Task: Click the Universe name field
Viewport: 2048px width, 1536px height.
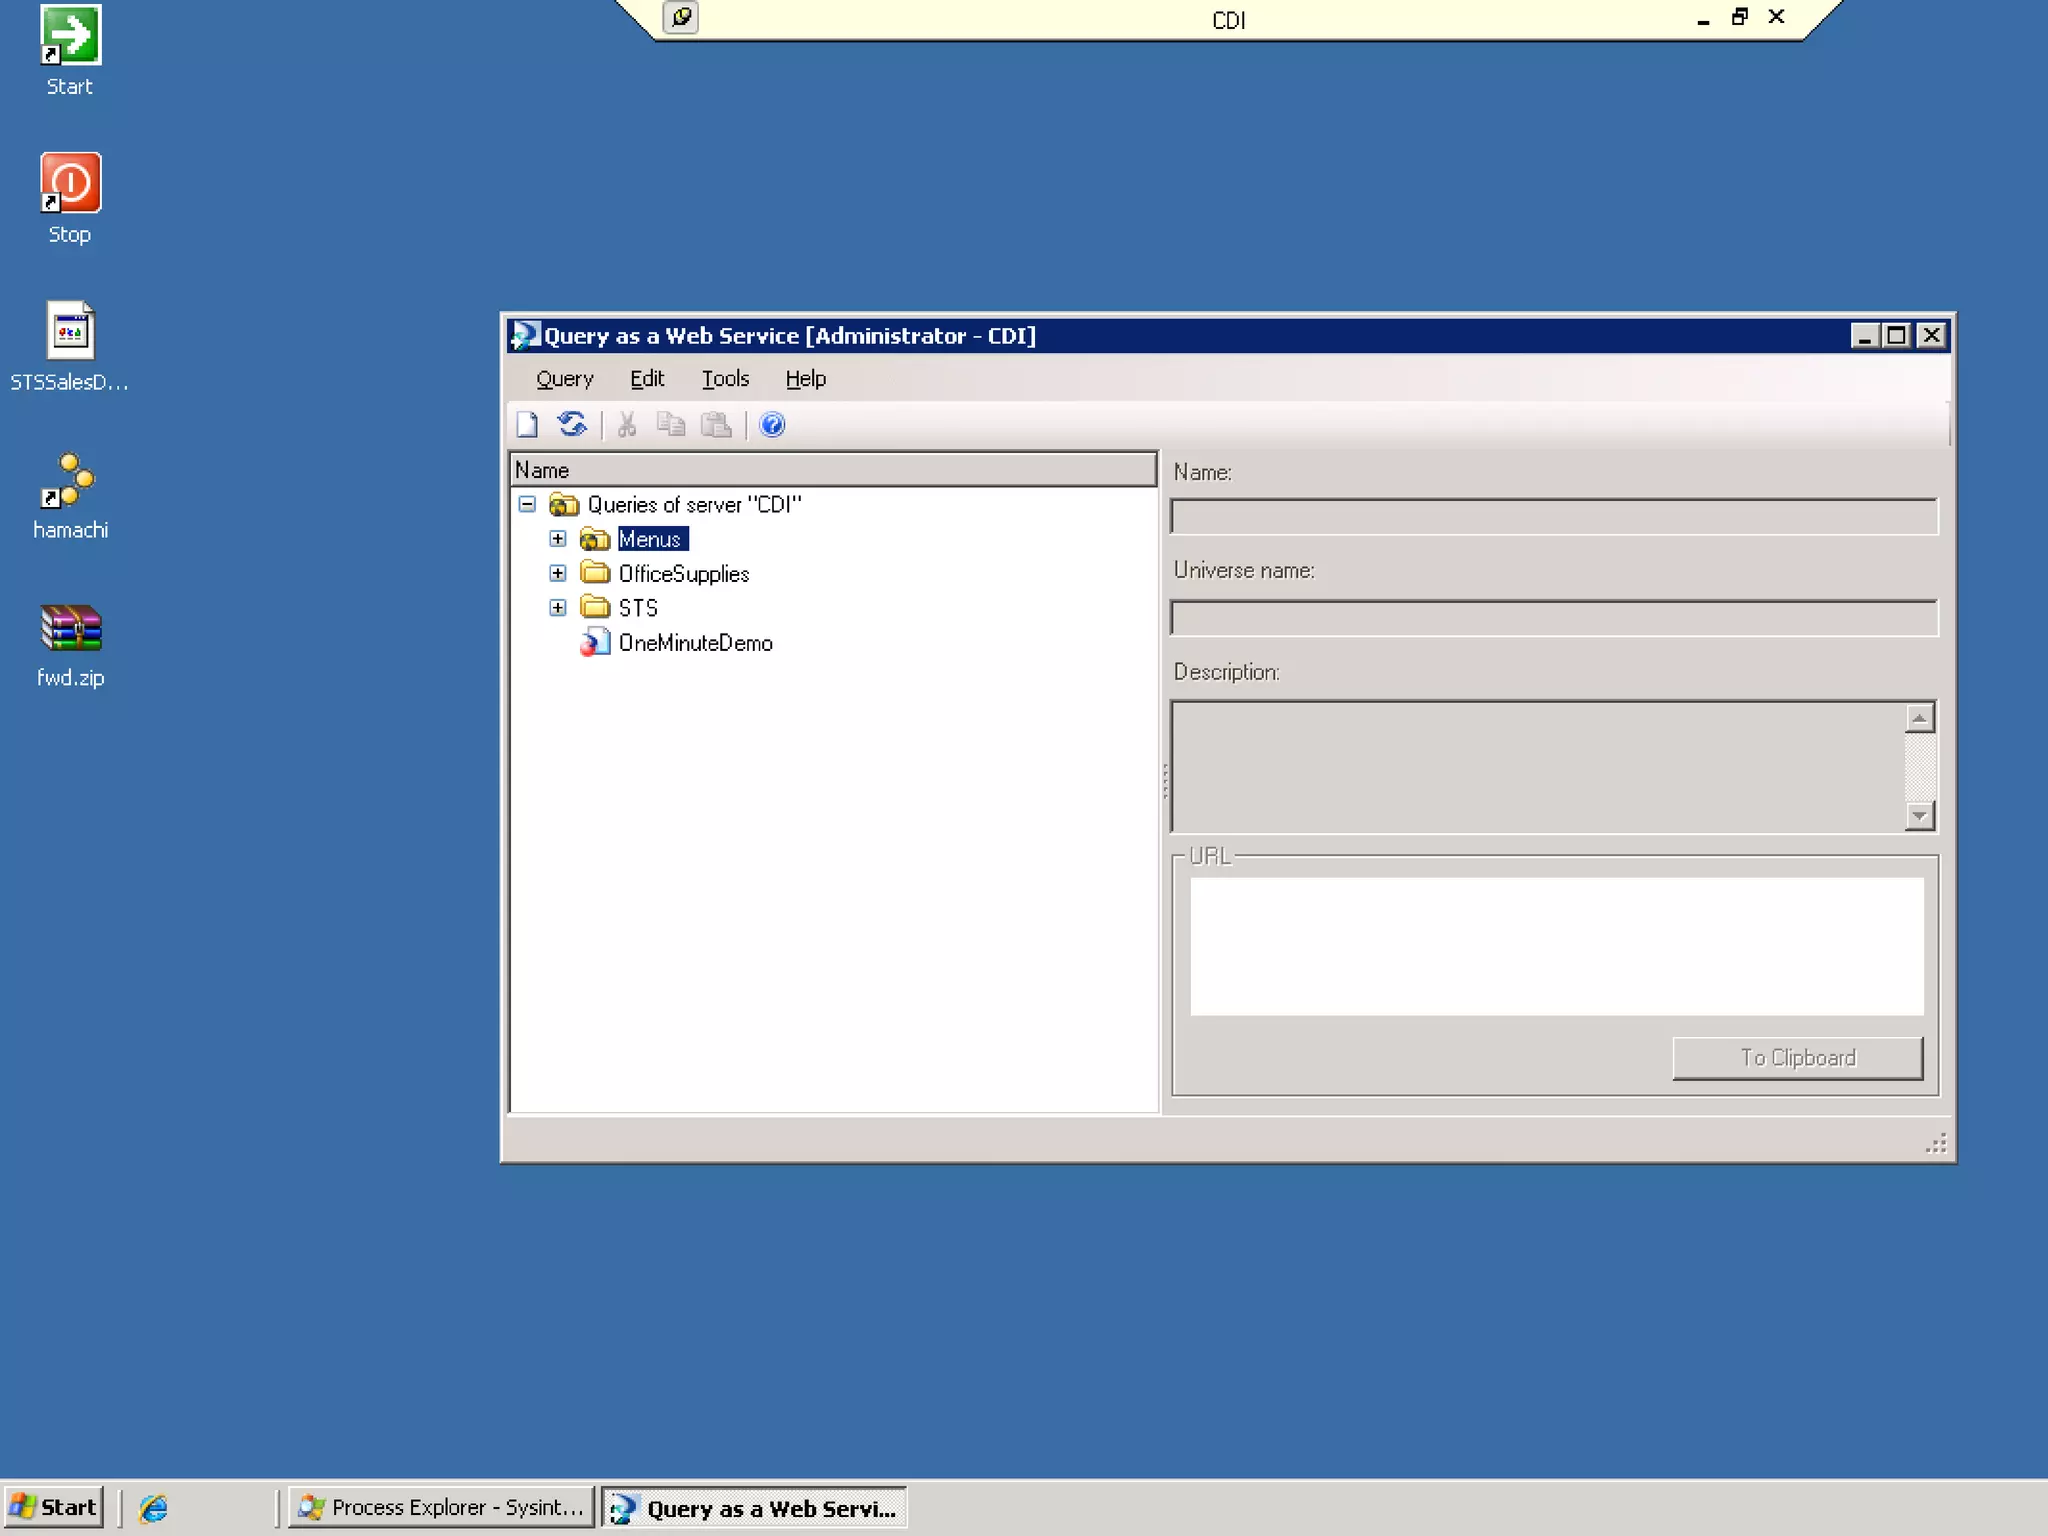Action: 1554,618
